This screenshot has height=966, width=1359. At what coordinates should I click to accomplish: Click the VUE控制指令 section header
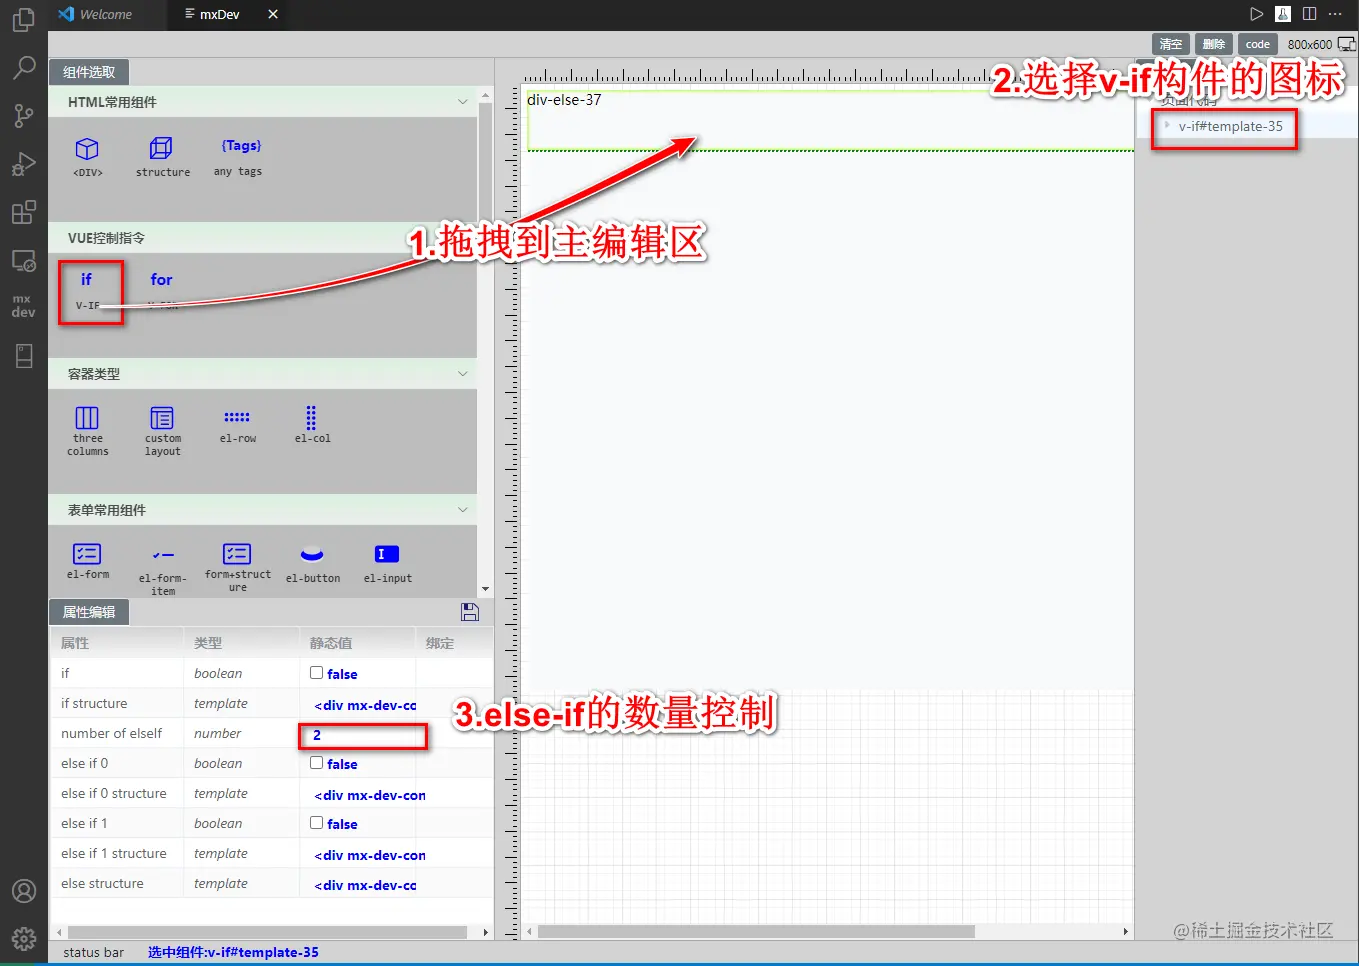click(262, 238)
